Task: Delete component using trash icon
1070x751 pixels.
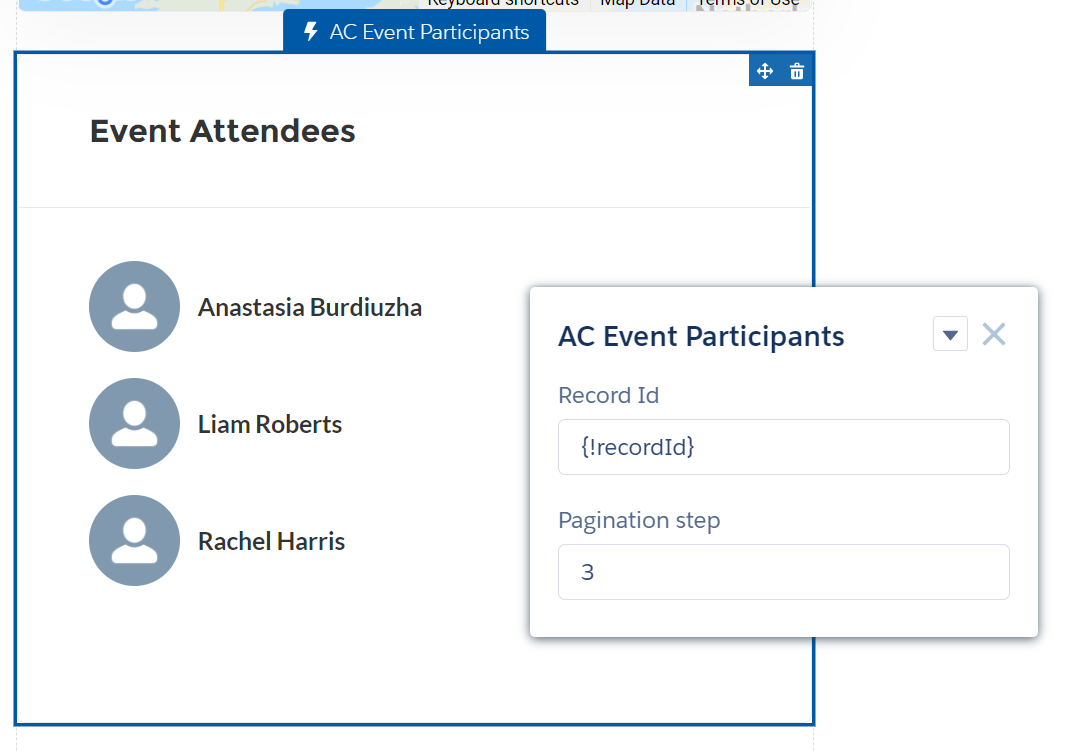Action: pos(796,71)
